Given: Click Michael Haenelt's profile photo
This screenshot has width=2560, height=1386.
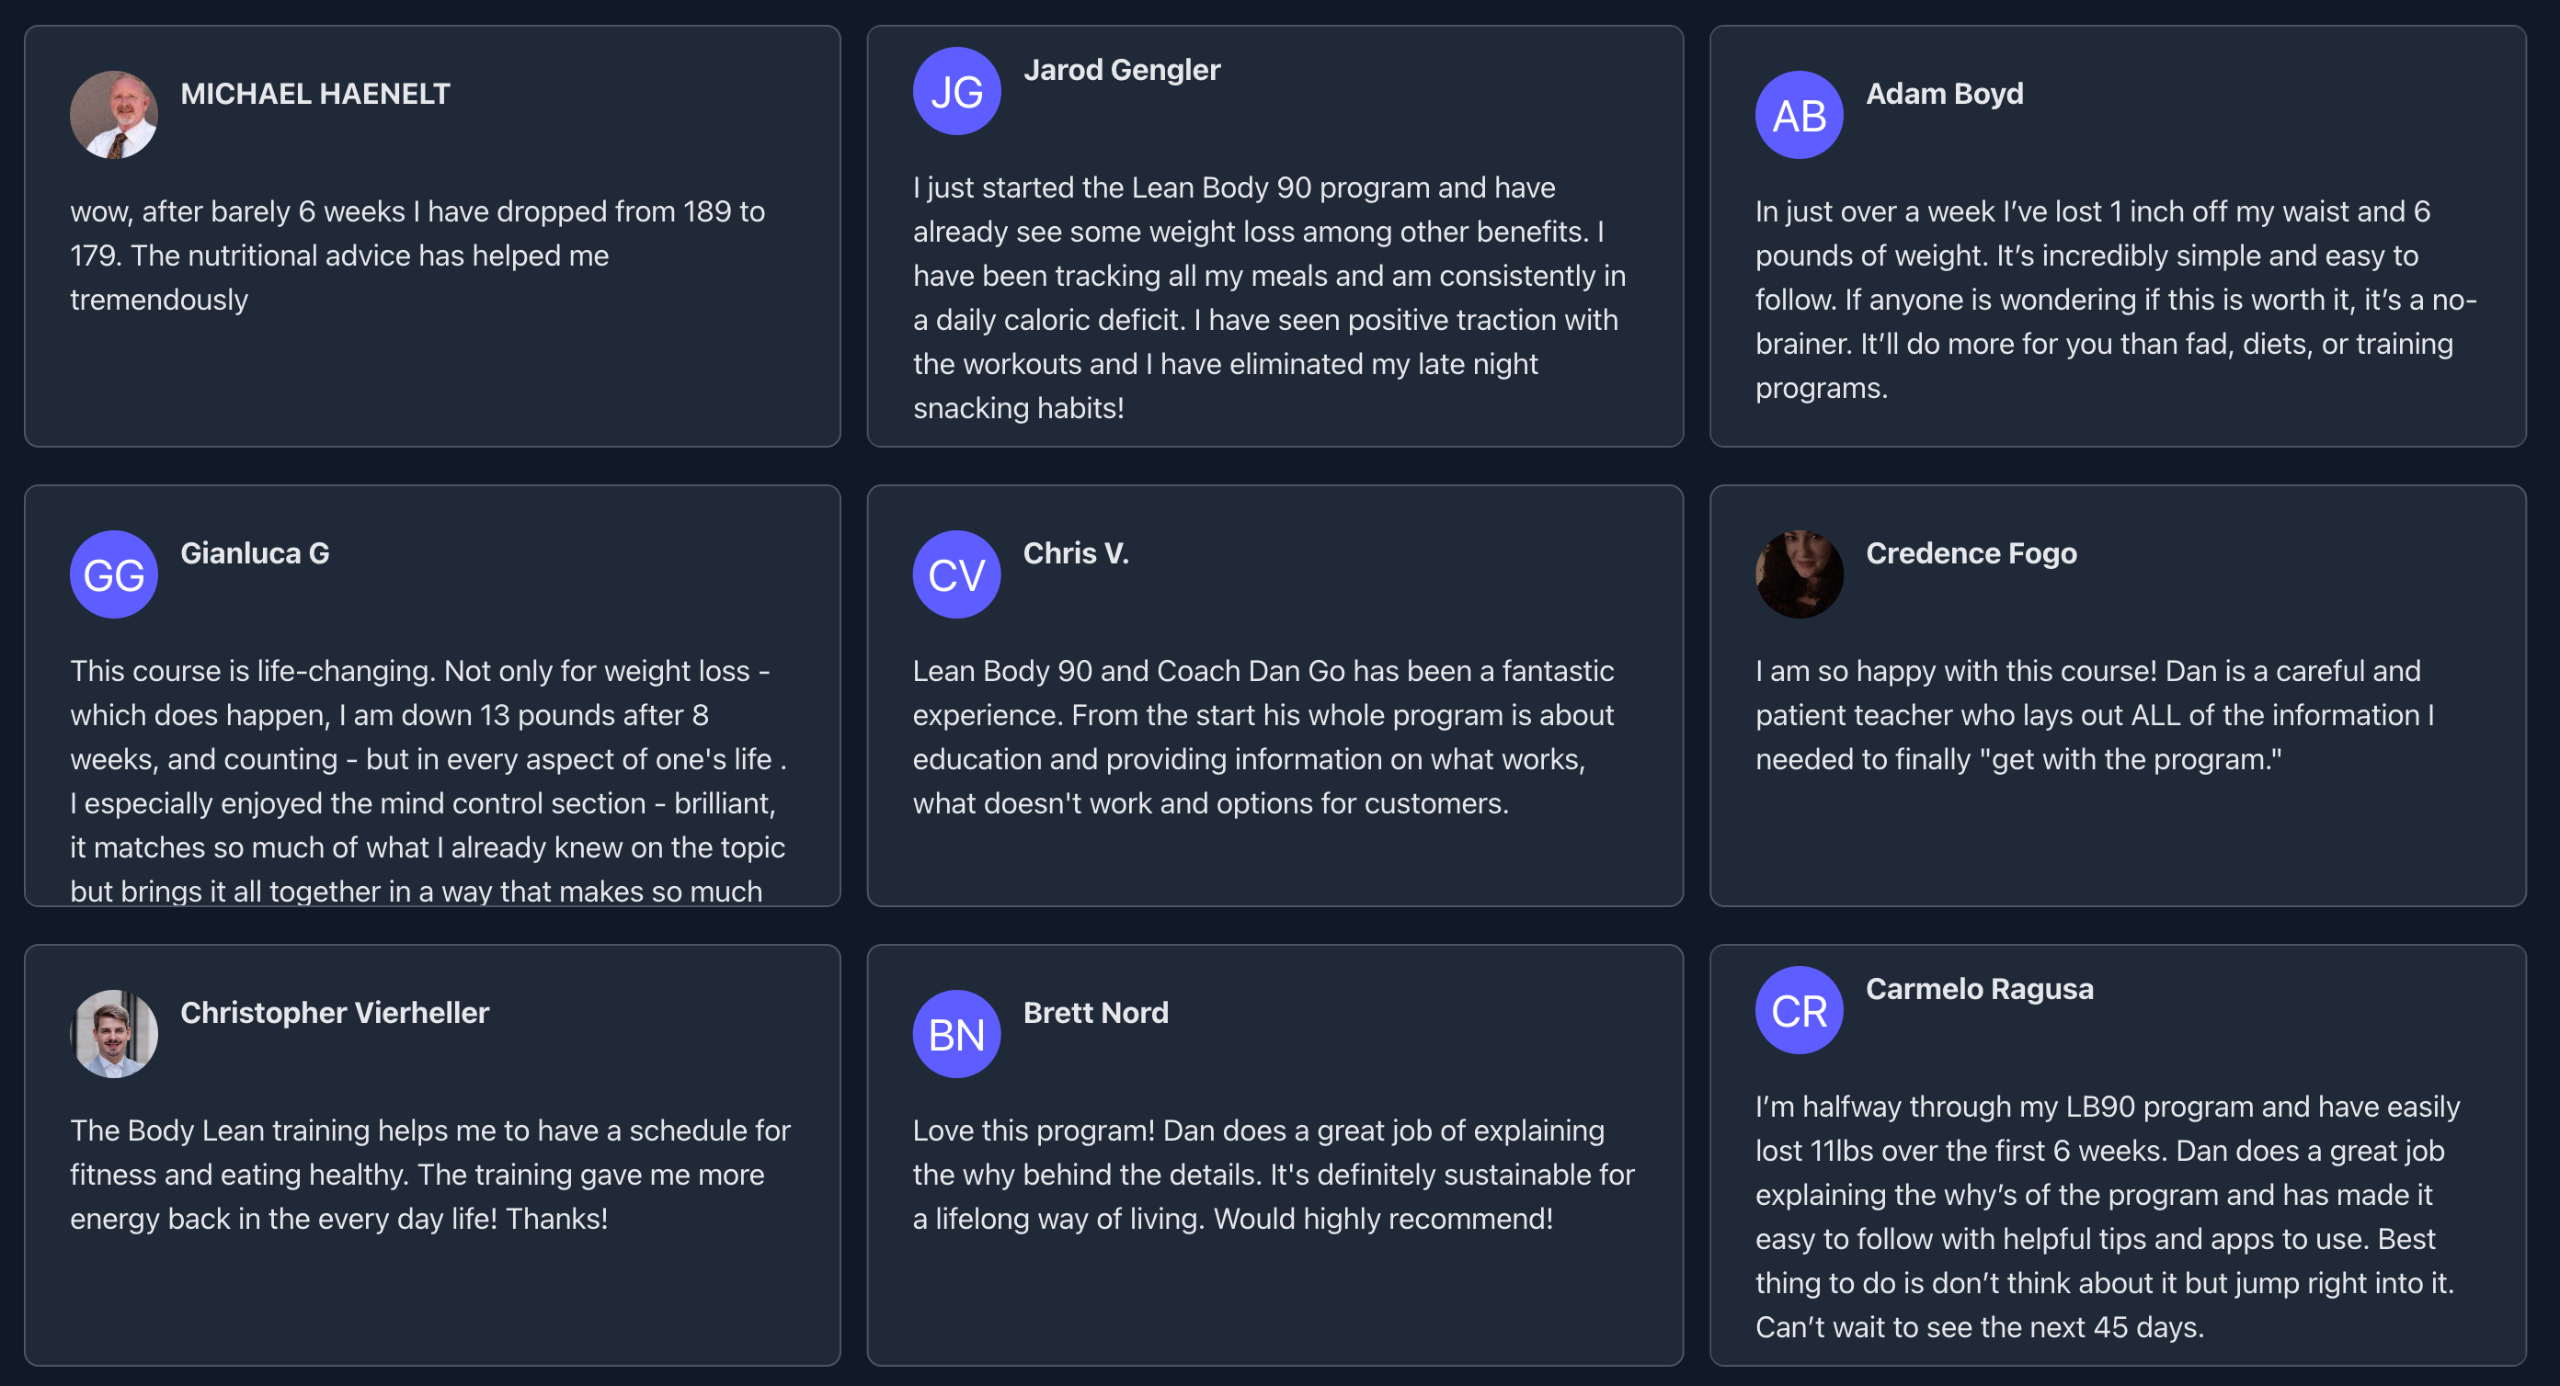Looking at the screenshot, I should coord(114,114).
